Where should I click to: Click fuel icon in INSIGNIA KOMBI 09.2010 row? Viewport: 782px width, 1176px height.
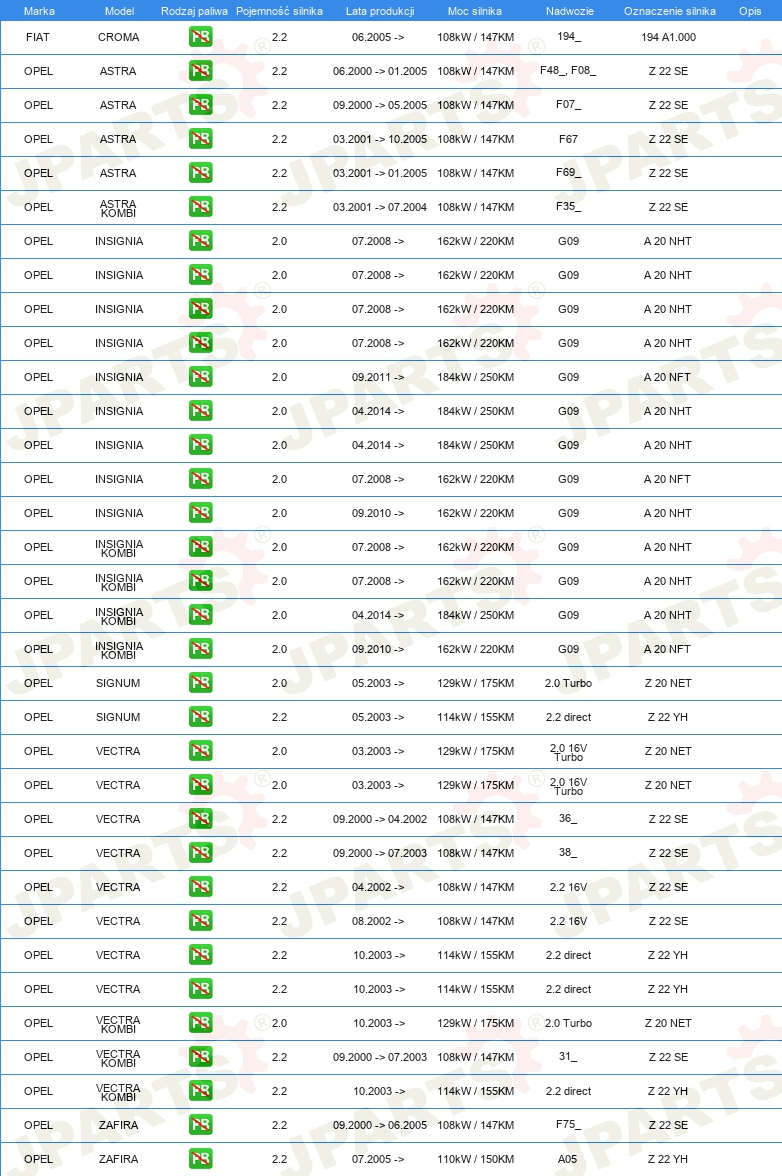[x=200, y=649]
